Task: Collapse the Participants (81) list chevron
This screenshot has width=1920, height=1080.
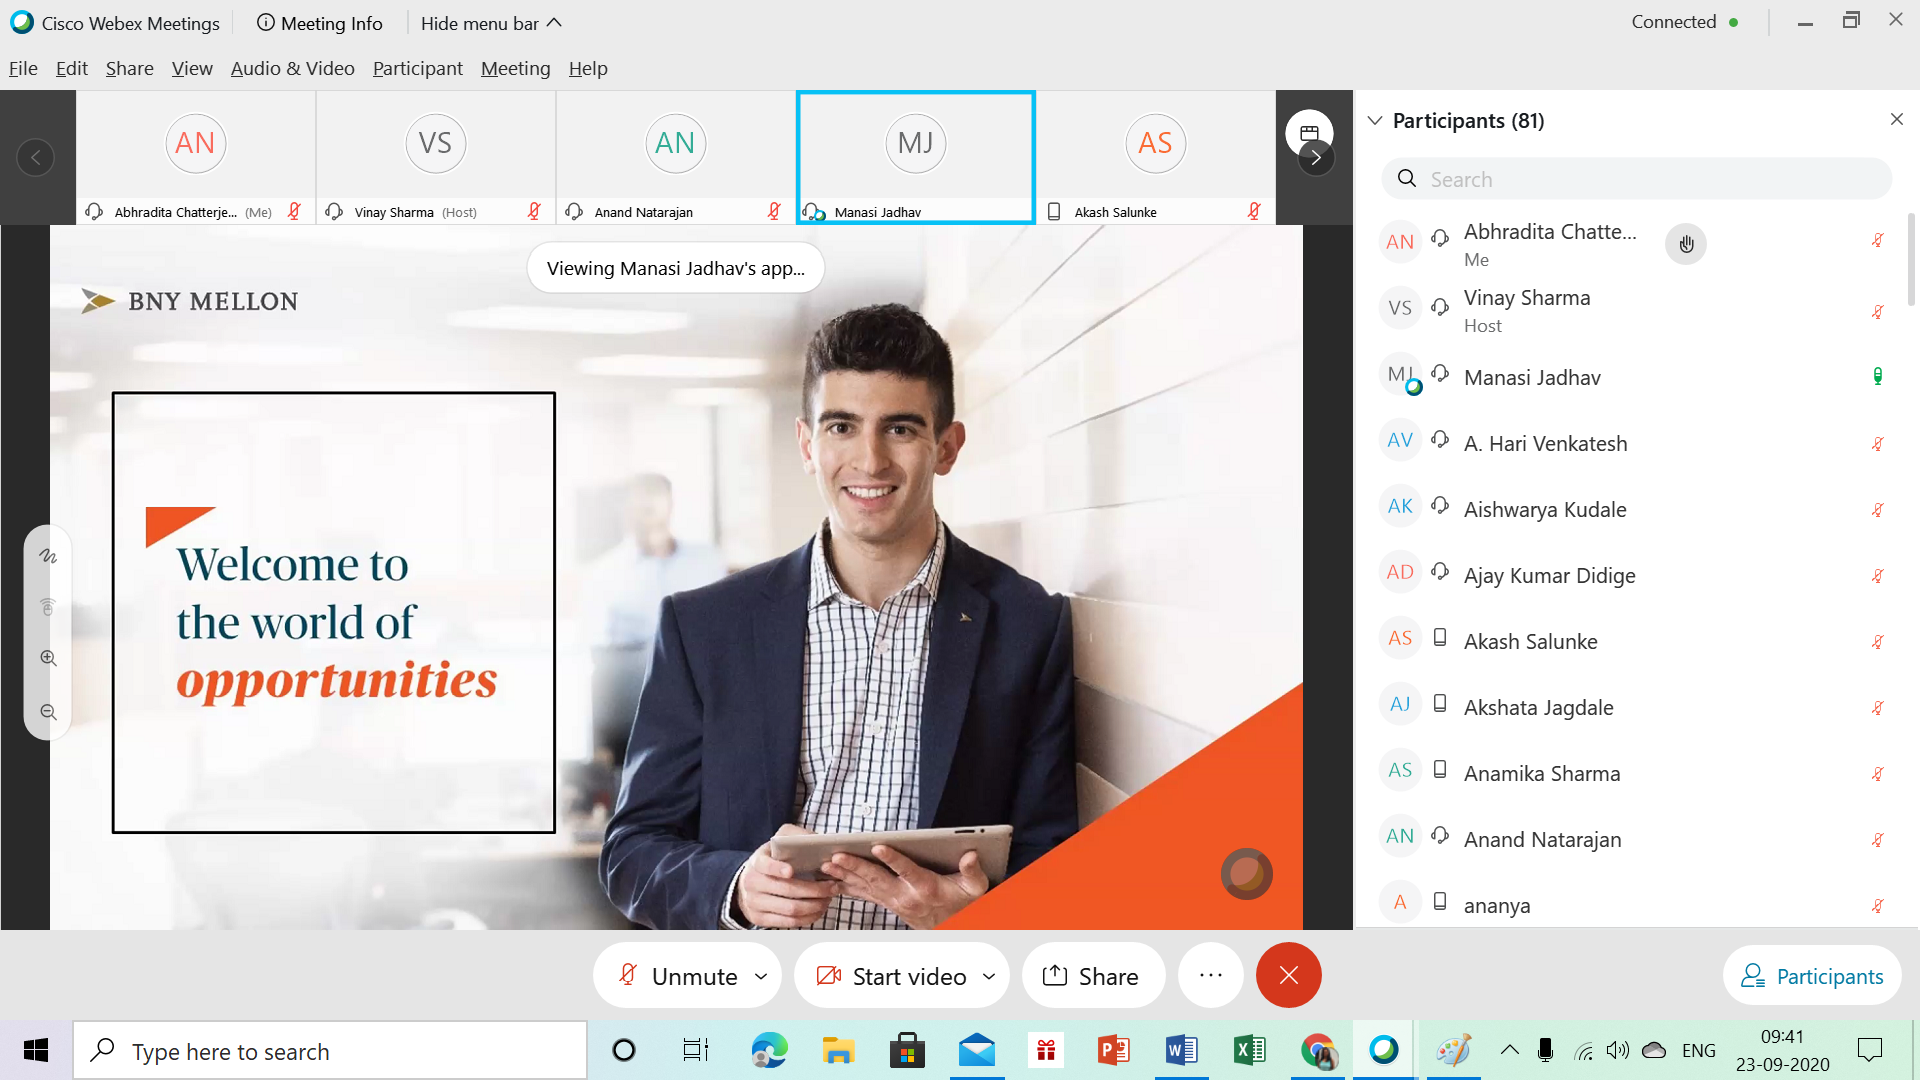Action: coord(1375,120)
